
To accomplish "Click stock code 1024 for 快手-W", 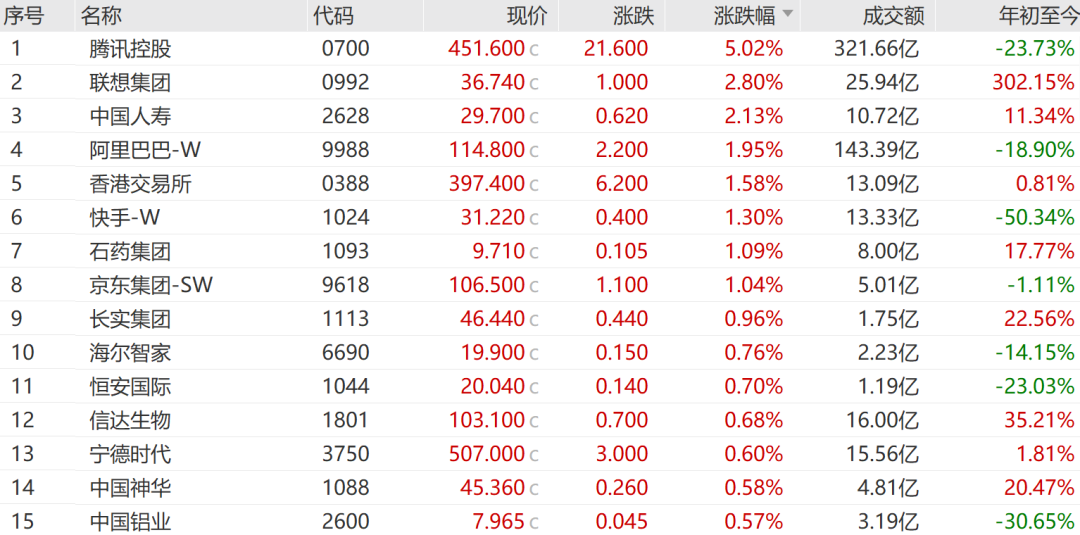I will pos(346,218).
